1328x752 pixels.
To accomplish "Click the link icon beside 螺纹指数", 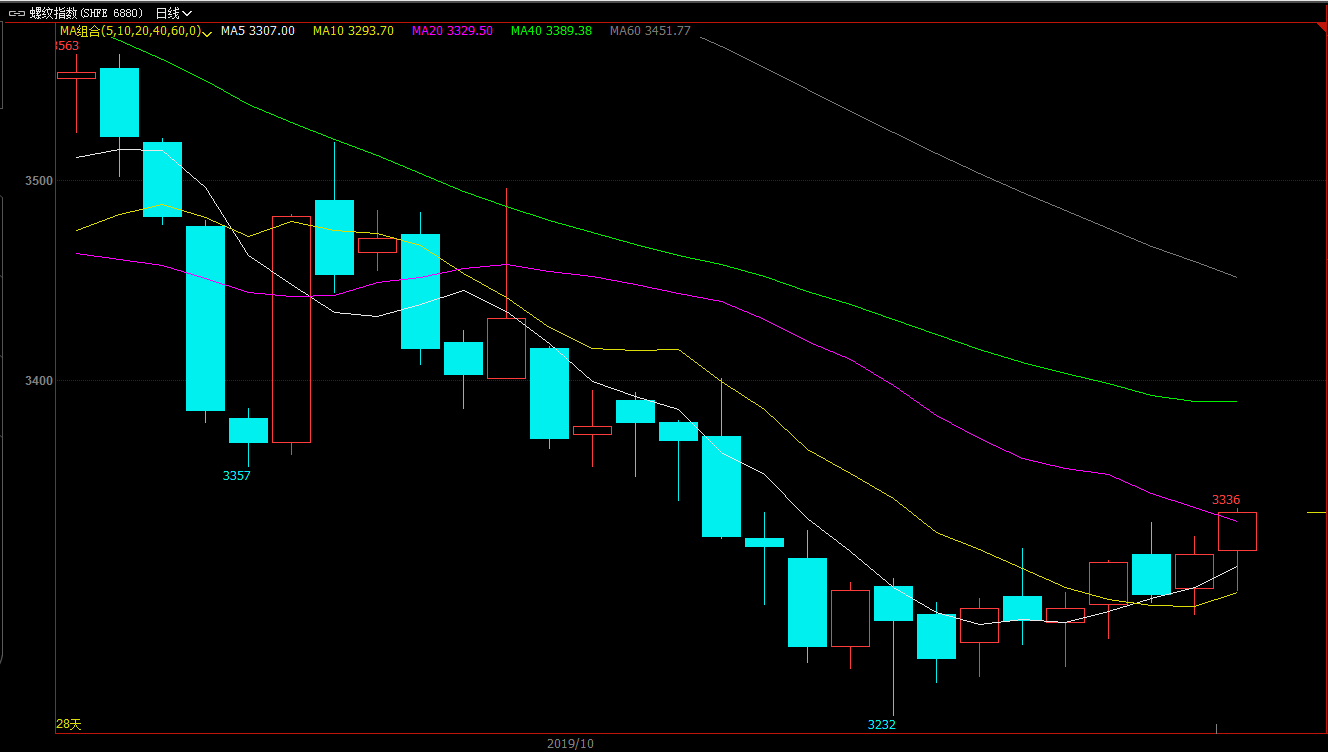I will tap(16, 13).
